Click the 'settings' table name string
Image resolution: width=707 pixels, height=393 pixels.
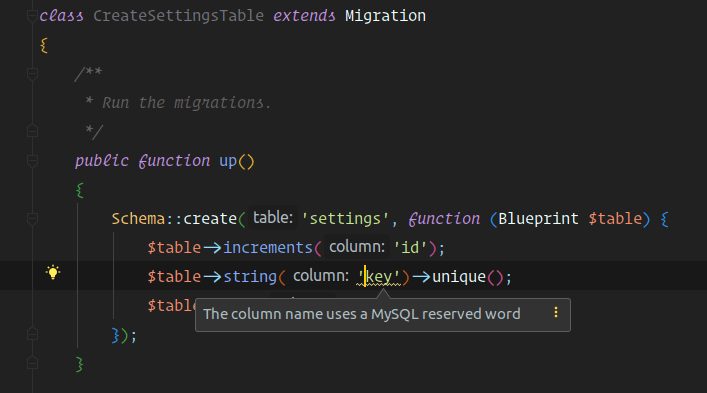tap(345, 219)
